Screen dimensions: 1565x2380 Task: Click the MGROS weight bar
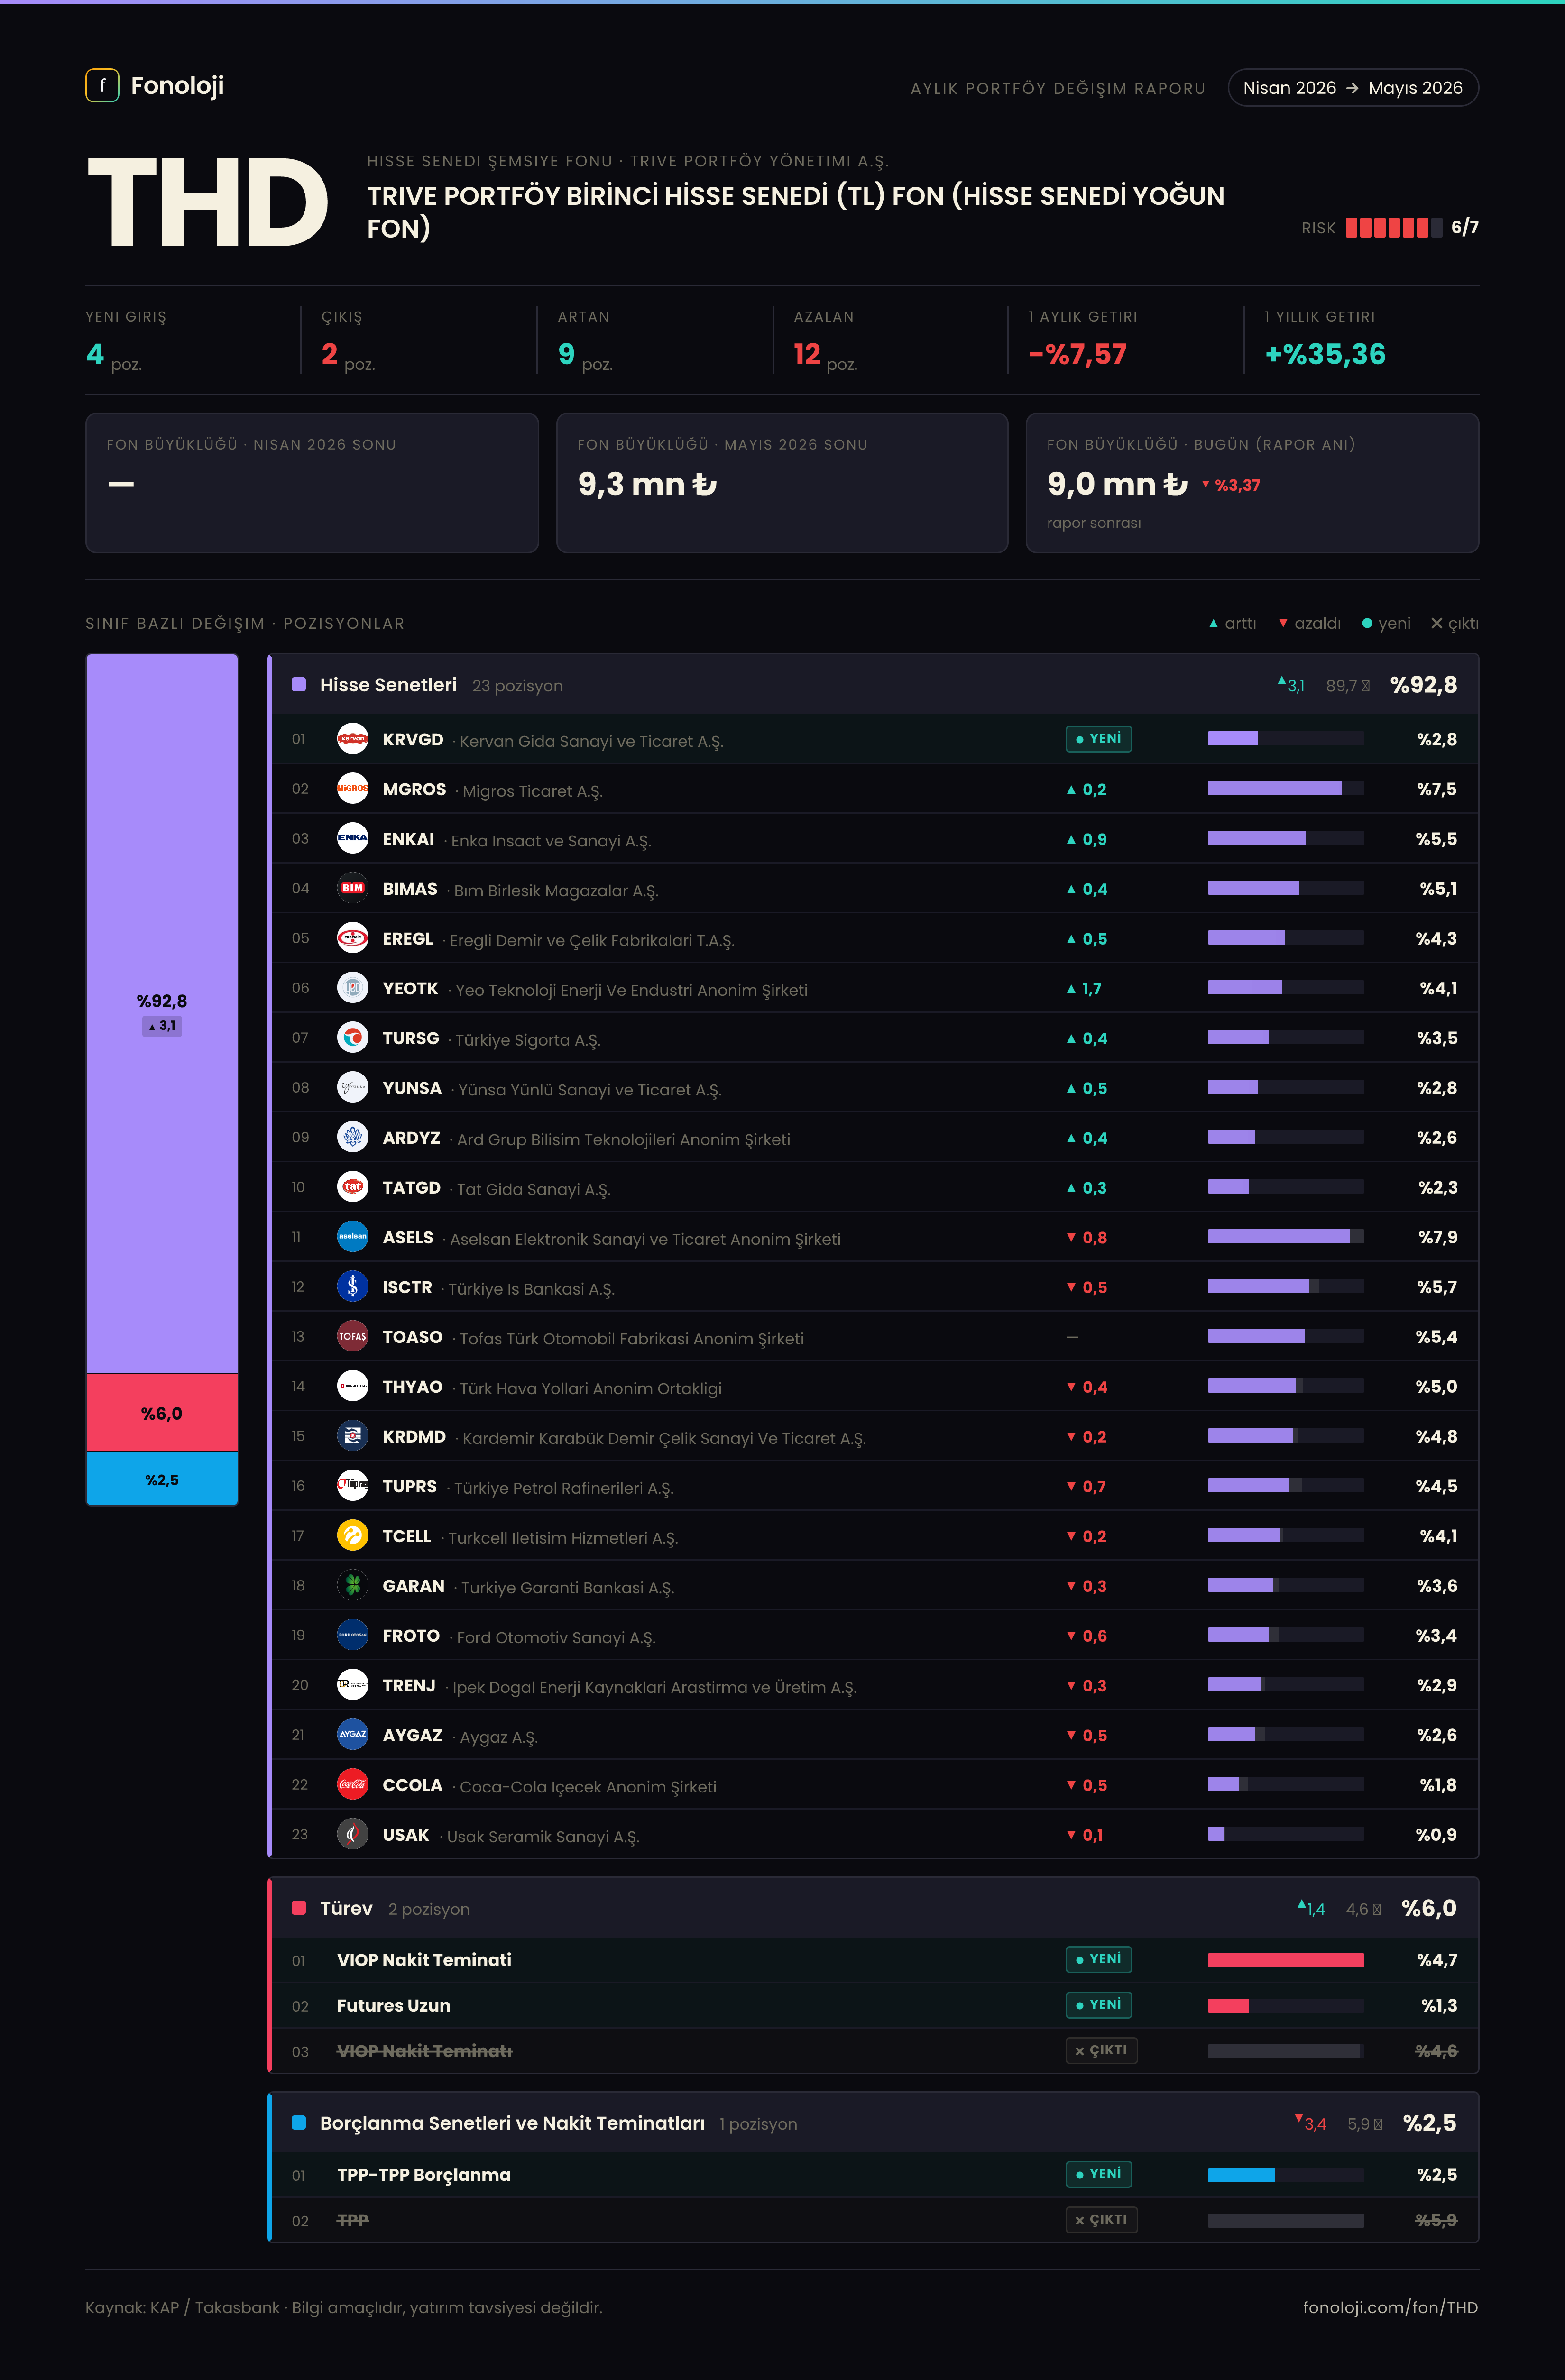point(1285,789)
